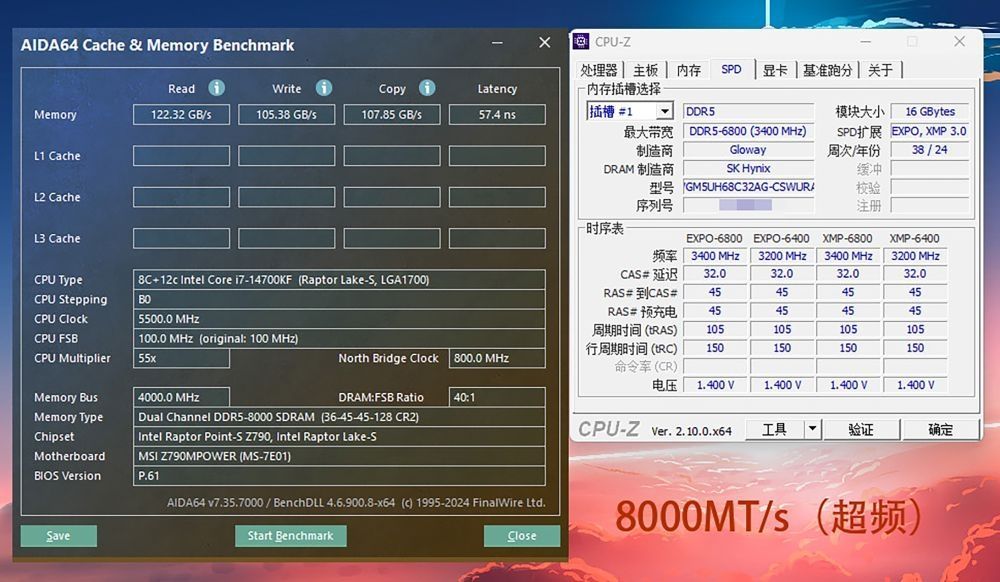Switch to the 处理器 tab

[599, 70]
